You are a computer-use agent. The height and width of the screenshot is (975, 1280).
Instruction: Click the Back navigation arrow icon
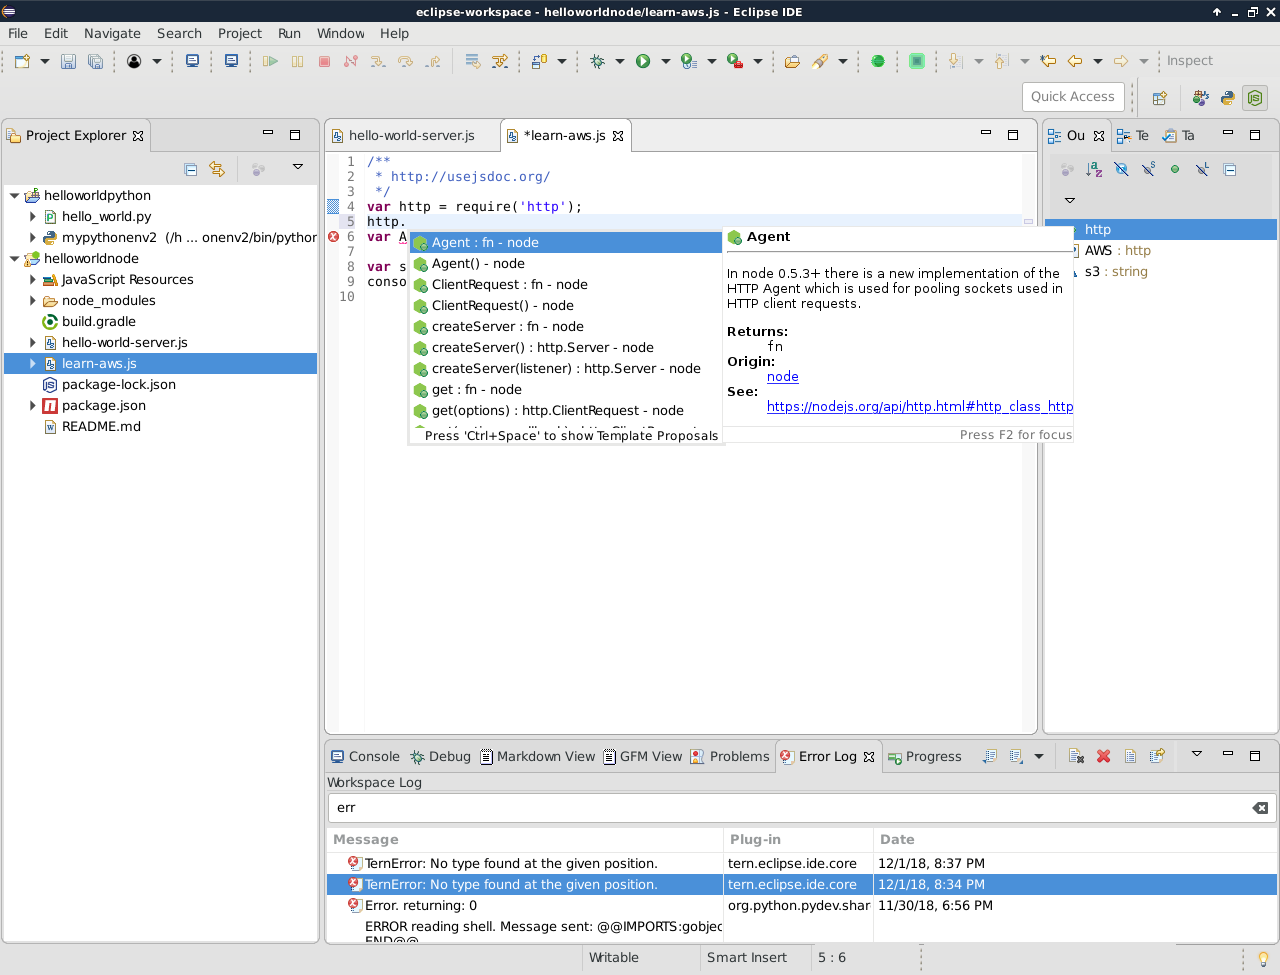click(x=1075, y=61)
